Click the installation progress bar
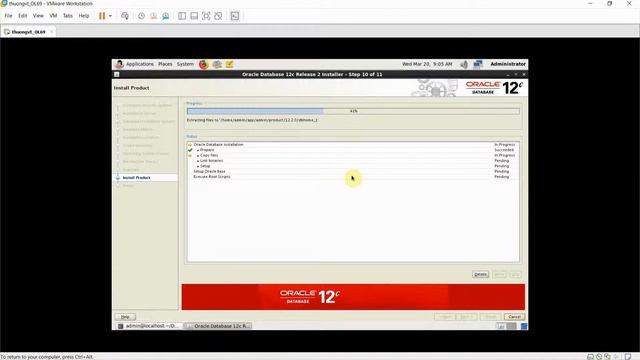 click(x=353, y=111)
